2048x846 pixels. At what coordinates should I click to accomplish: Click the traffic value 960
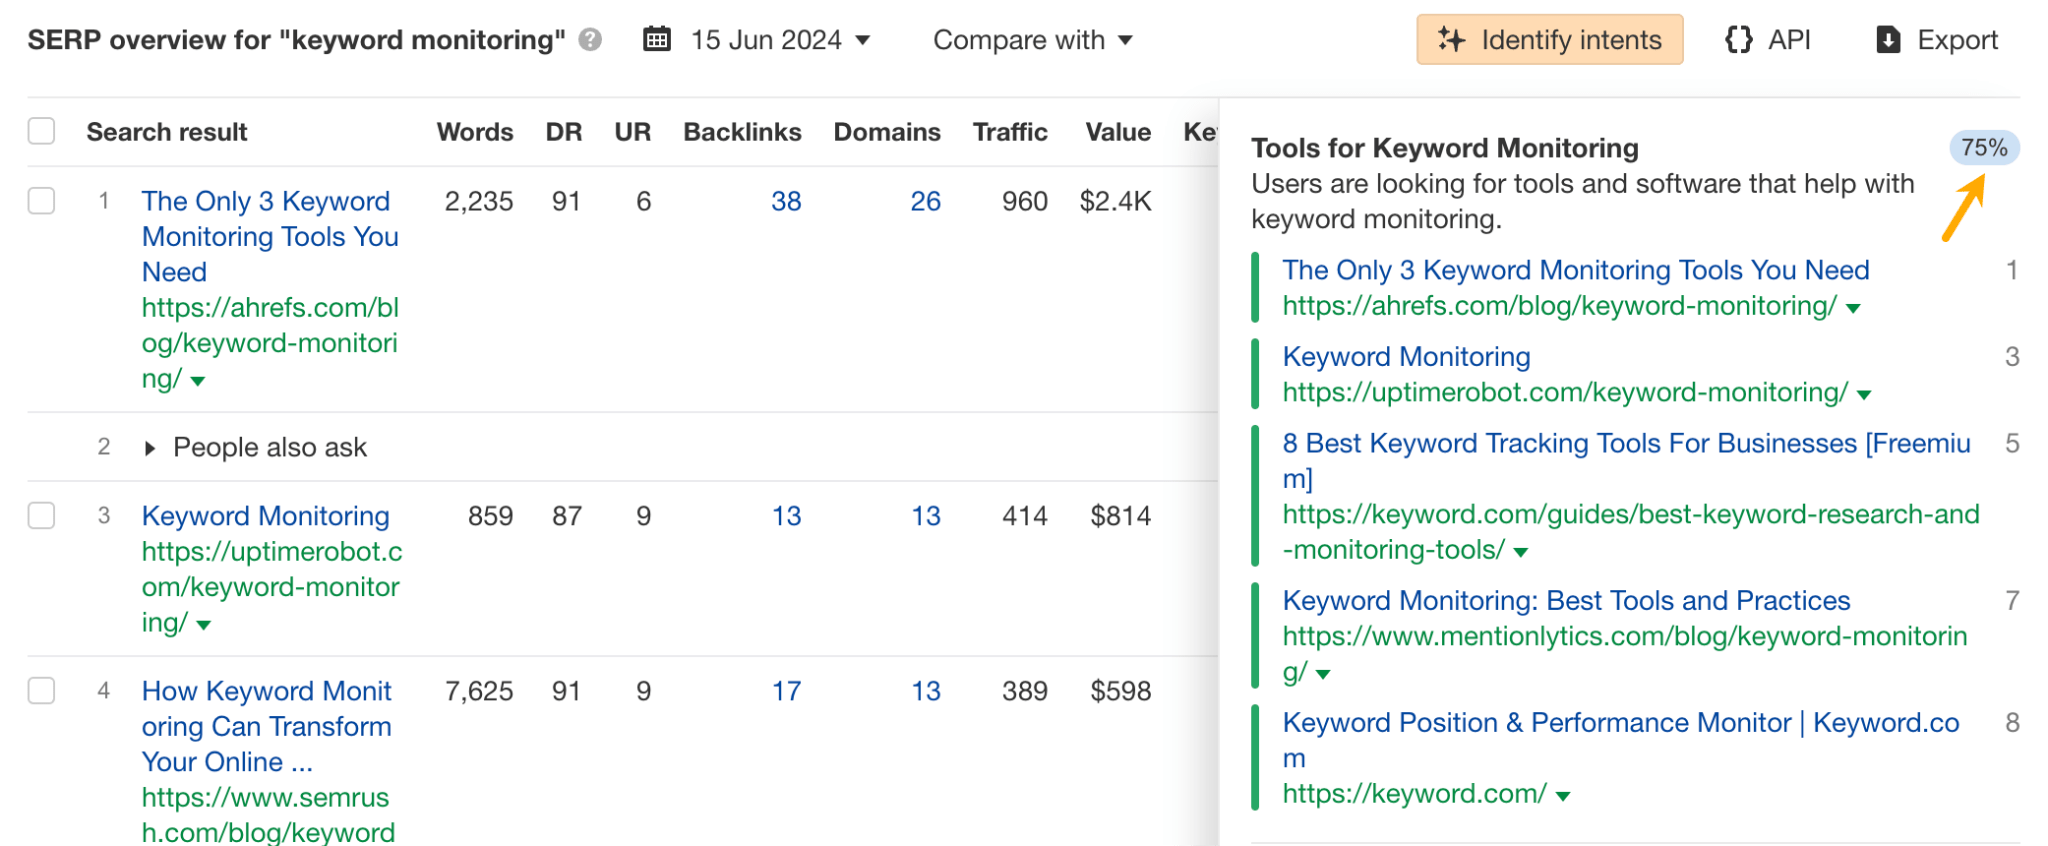click(x=1025, y=201)
